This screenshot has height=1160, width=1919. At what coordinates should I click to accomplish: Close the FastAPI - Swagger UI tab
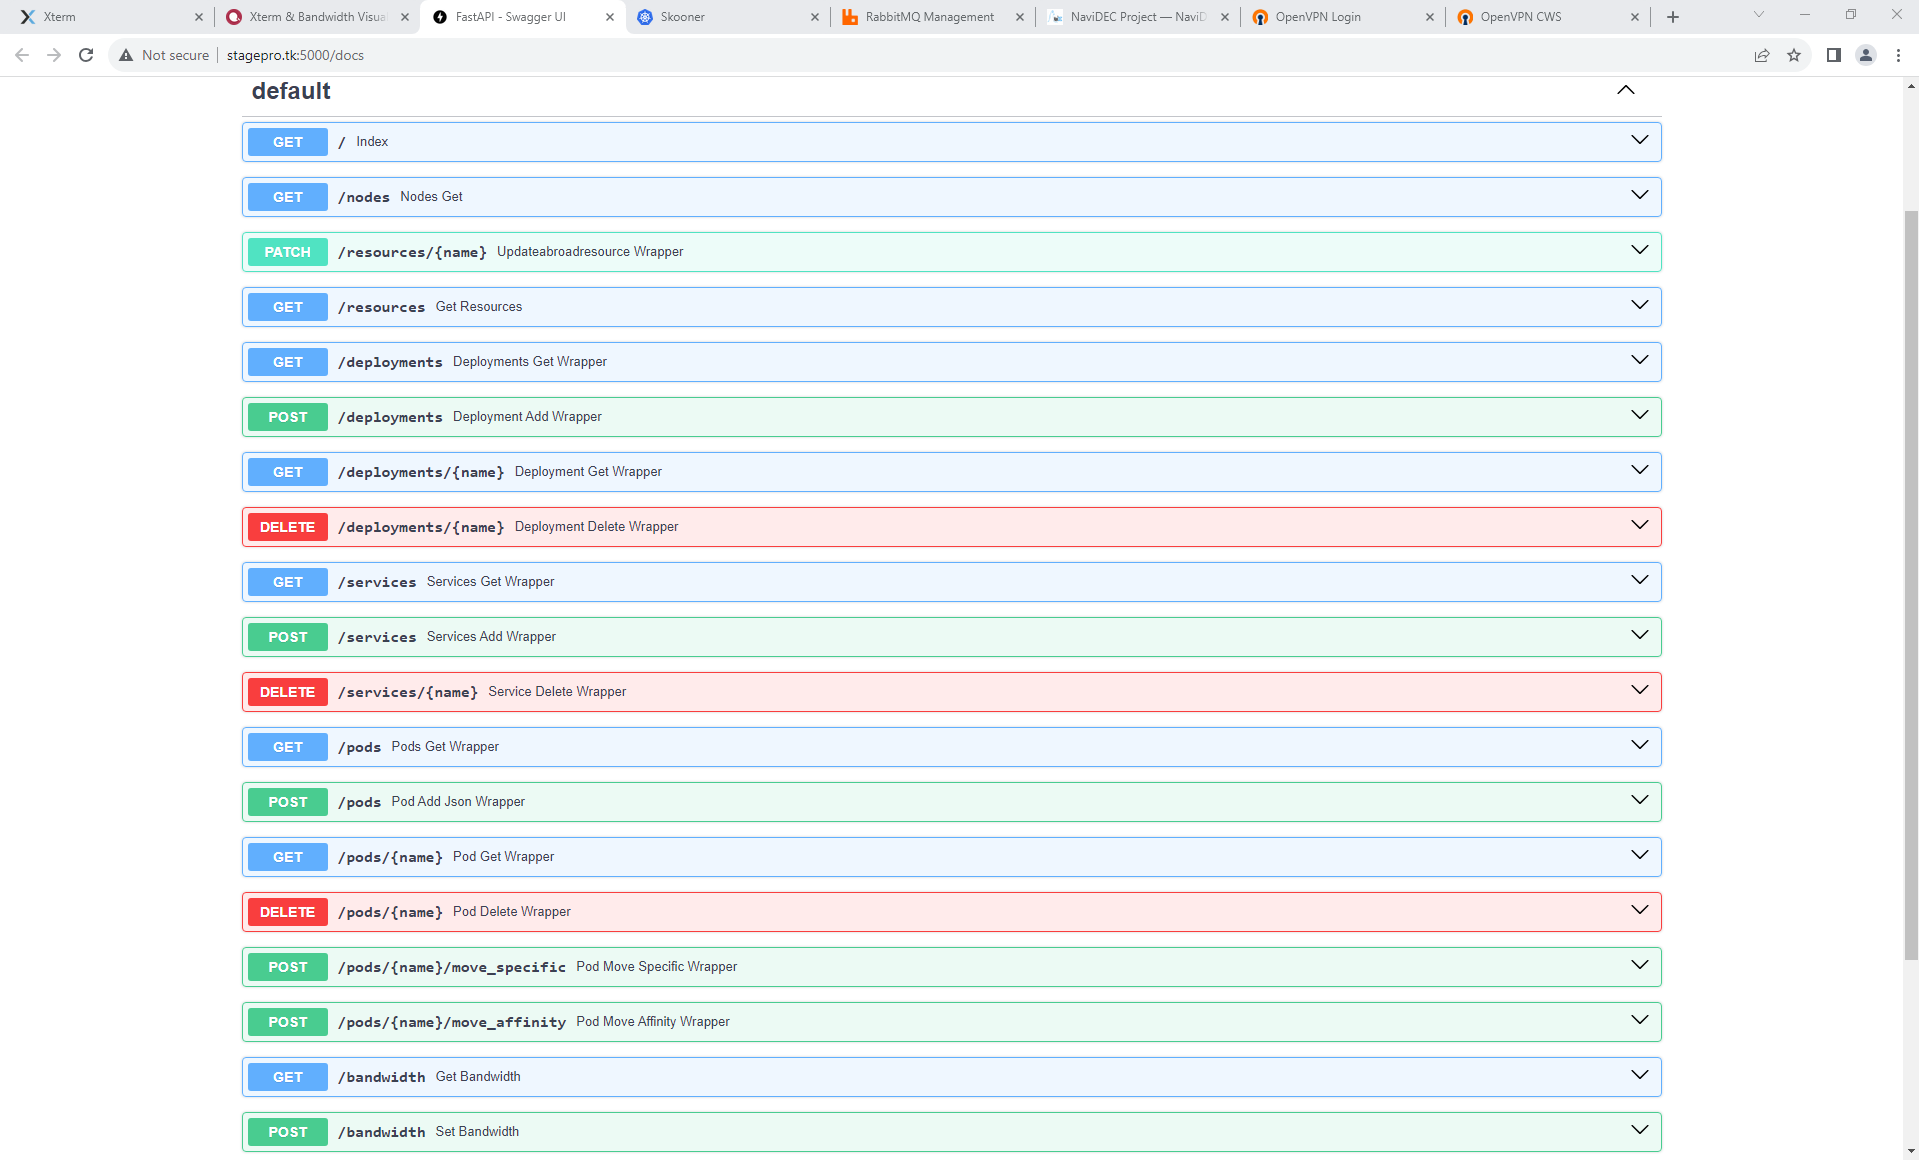pyautogui.click(x=610, y=17)
